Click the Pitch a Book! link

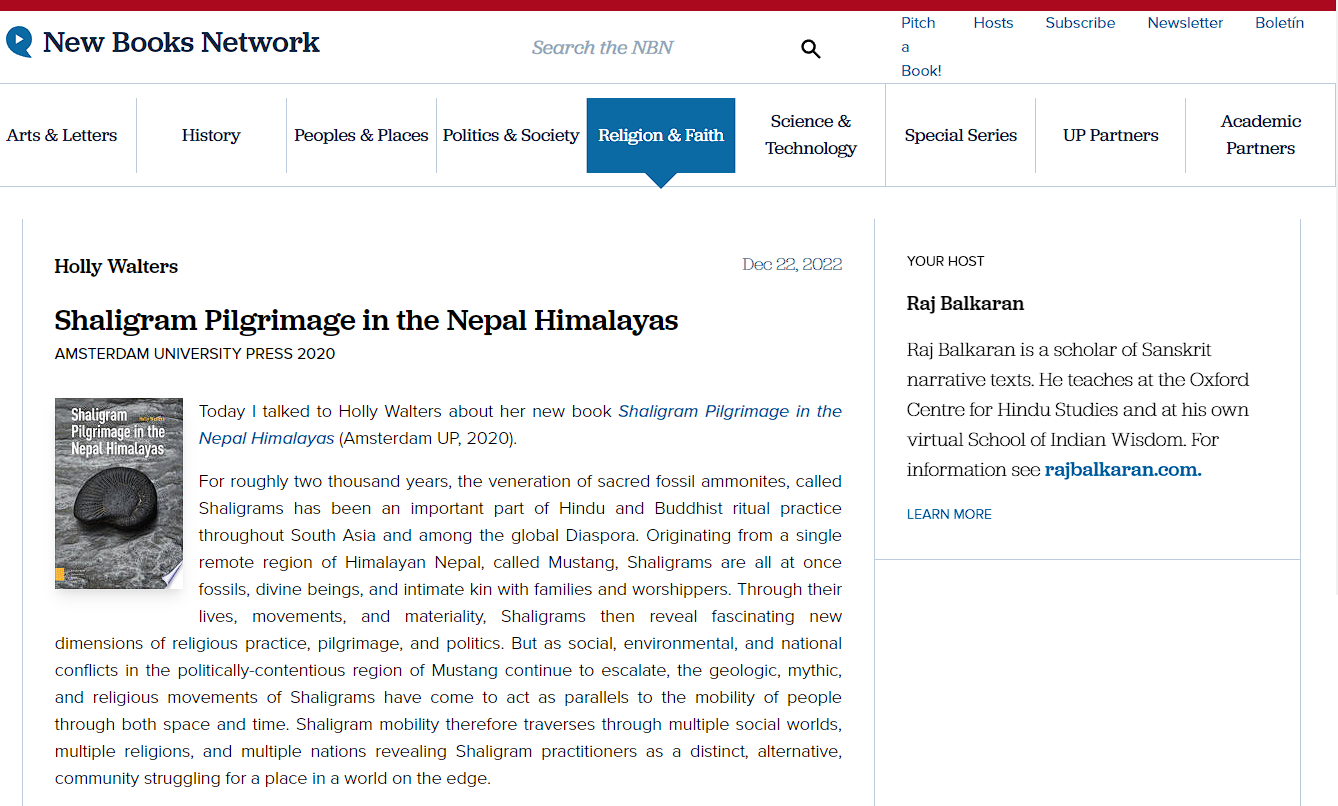[918, 46]
